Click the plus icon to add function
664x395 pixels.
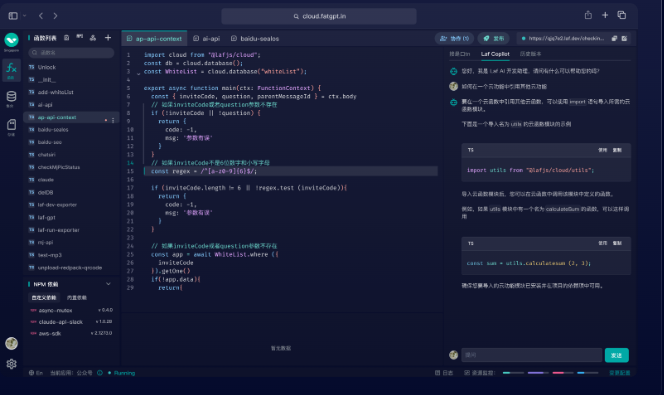tap(108, 38)
